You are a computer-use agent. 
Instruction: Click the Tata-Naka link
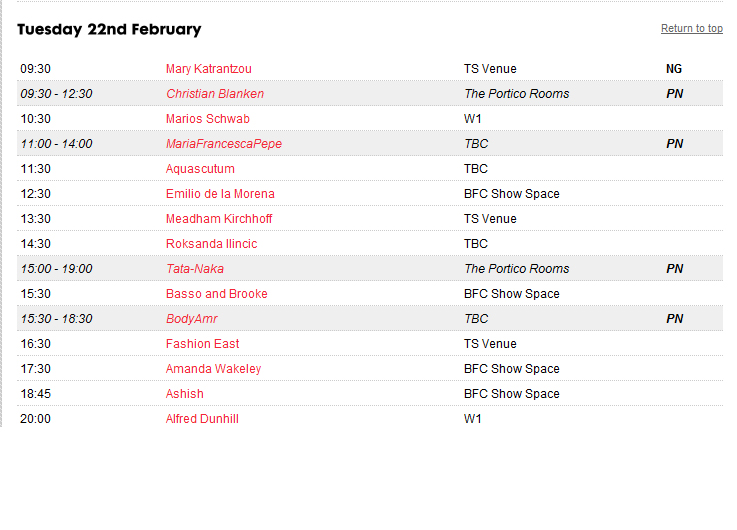tap(194, 269)
